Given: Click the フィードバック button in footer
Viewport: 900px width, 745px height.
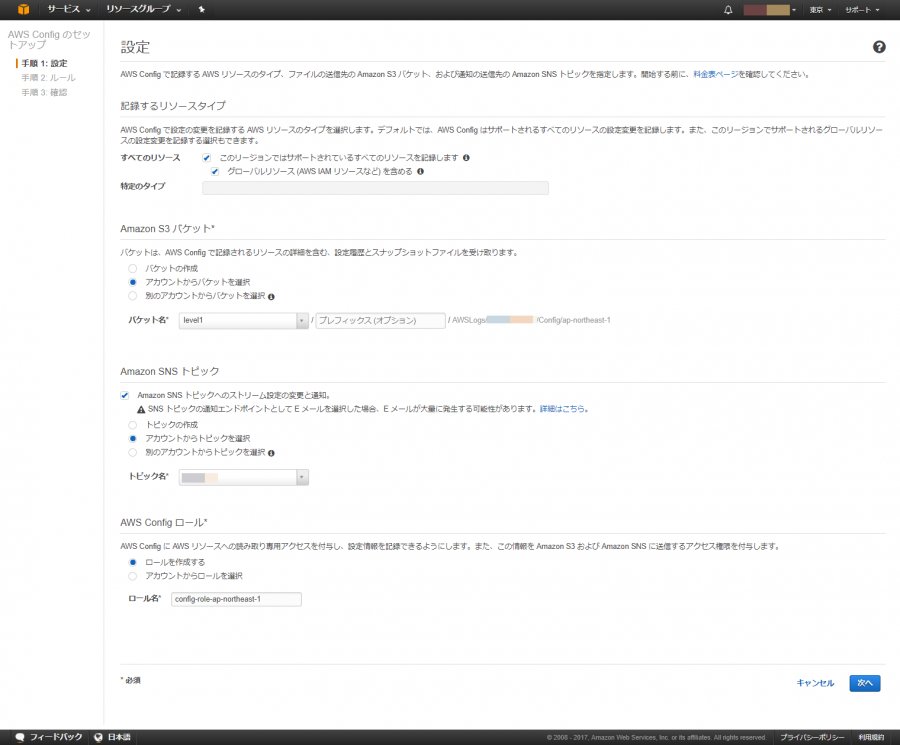Looking at the screenshot, I should click(x=49, y=737).
